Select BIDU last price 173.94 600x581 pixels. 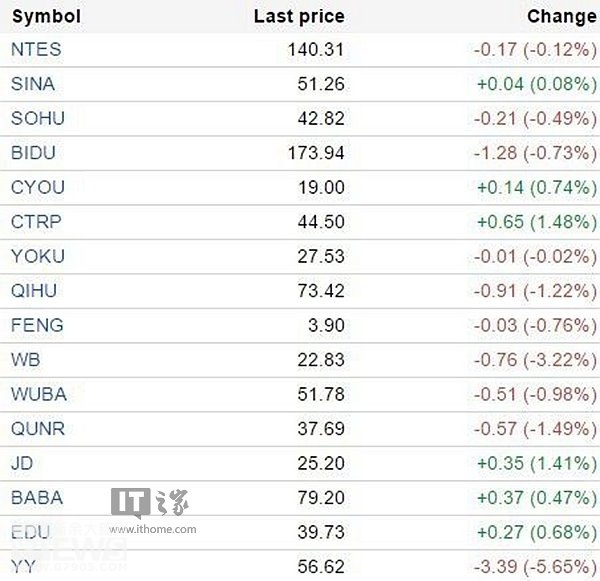(x=316, y=153)
